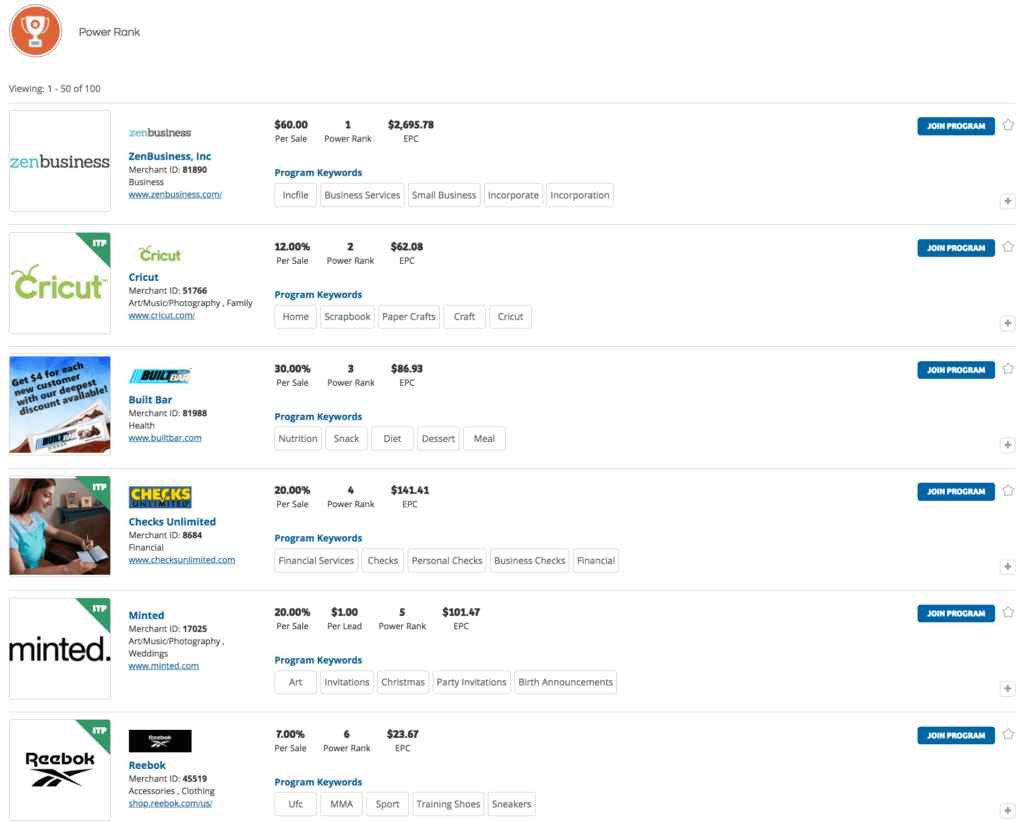
Task: Click the large ZenBusiness logo thumbnail
Action: pyautogui.click(x=60, y=161)
